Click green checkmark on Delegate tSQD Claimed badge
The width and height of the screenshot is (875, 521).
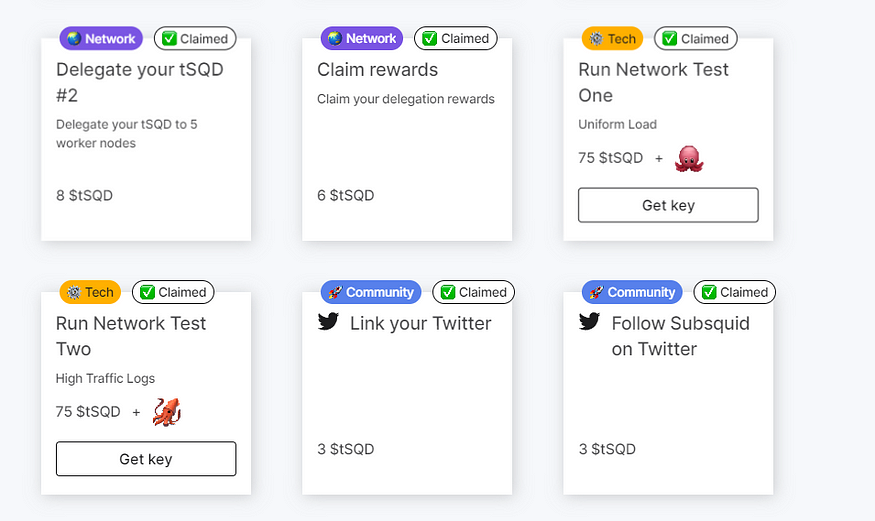(169, 38)
